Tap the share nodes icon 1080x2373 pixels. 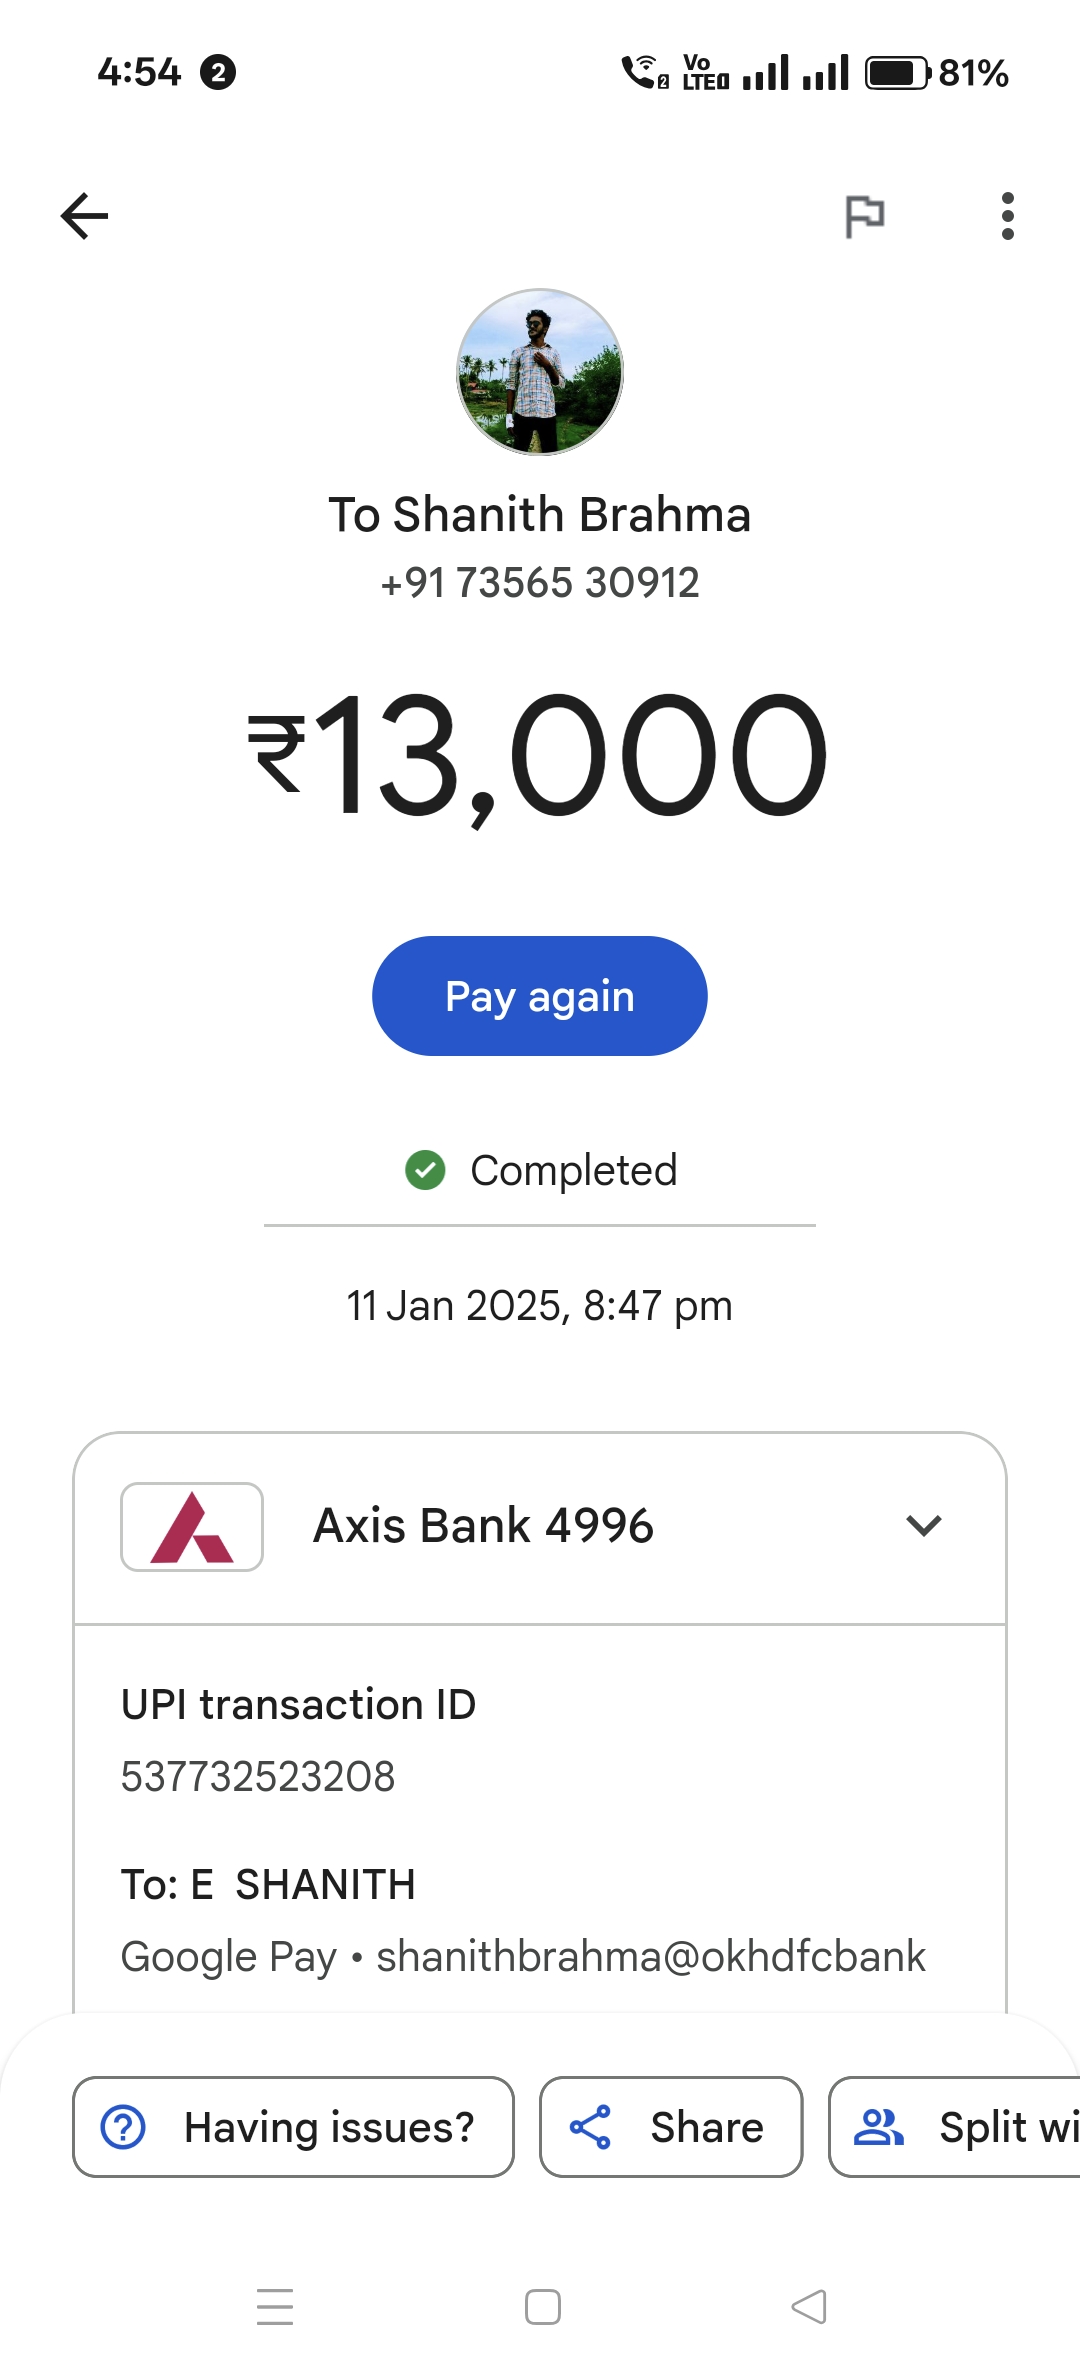coord(590,2127)
